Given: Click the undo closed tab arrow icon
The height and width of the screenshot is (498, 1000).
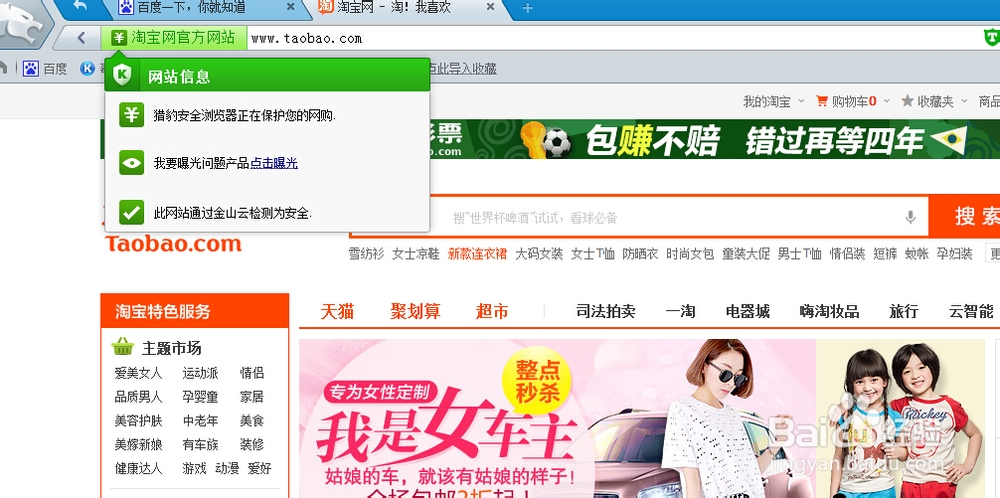Looking at the screenshot, I should coord(80,7).
